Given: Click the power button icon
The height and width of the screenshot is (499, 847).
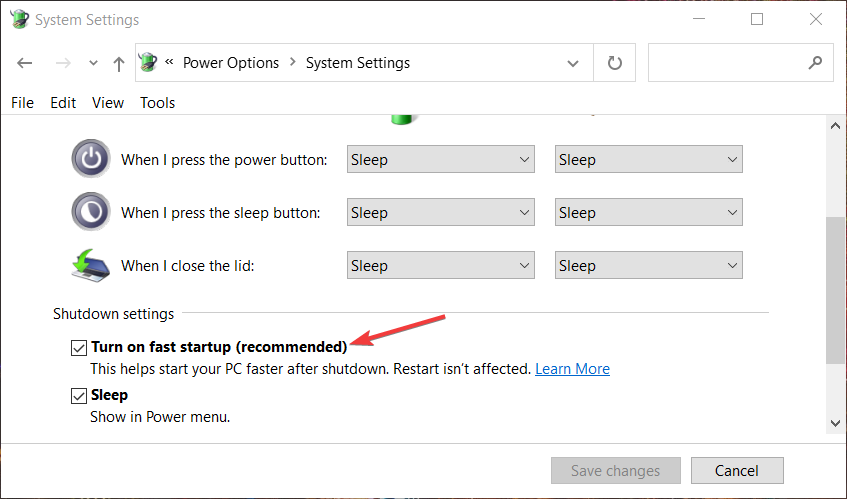Looking at the screenshot, I should [90, 159].
